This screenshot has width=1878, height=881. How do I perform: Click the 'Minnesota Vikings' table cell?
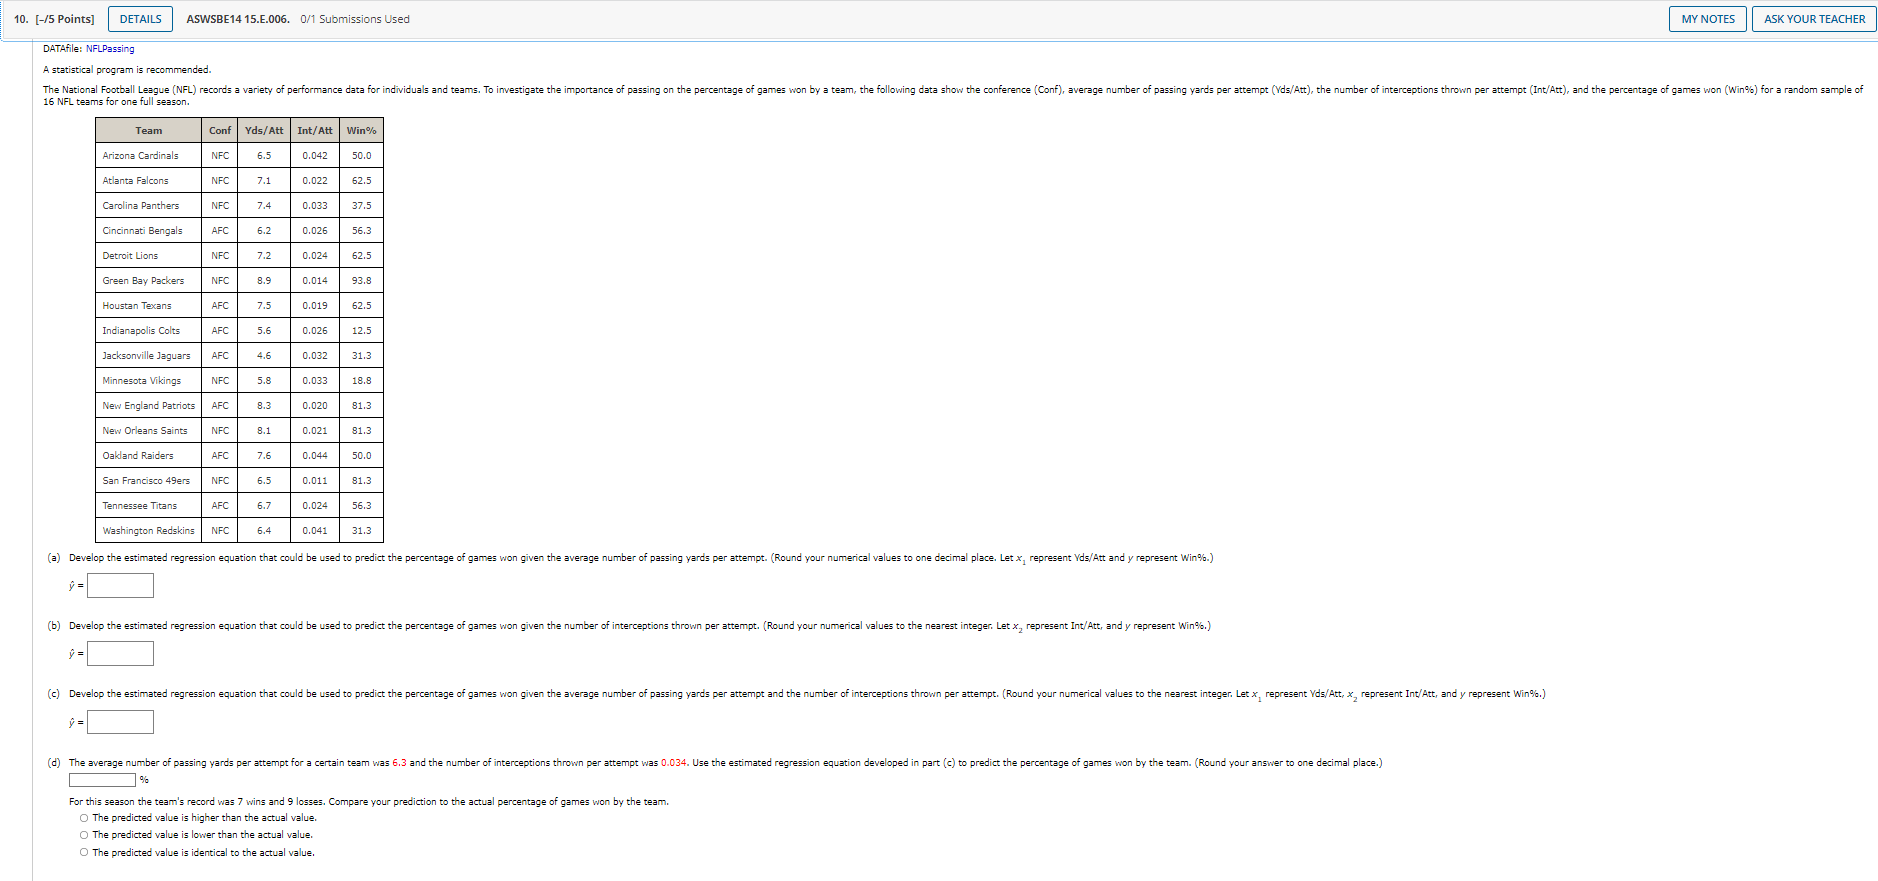pos(148,381)
